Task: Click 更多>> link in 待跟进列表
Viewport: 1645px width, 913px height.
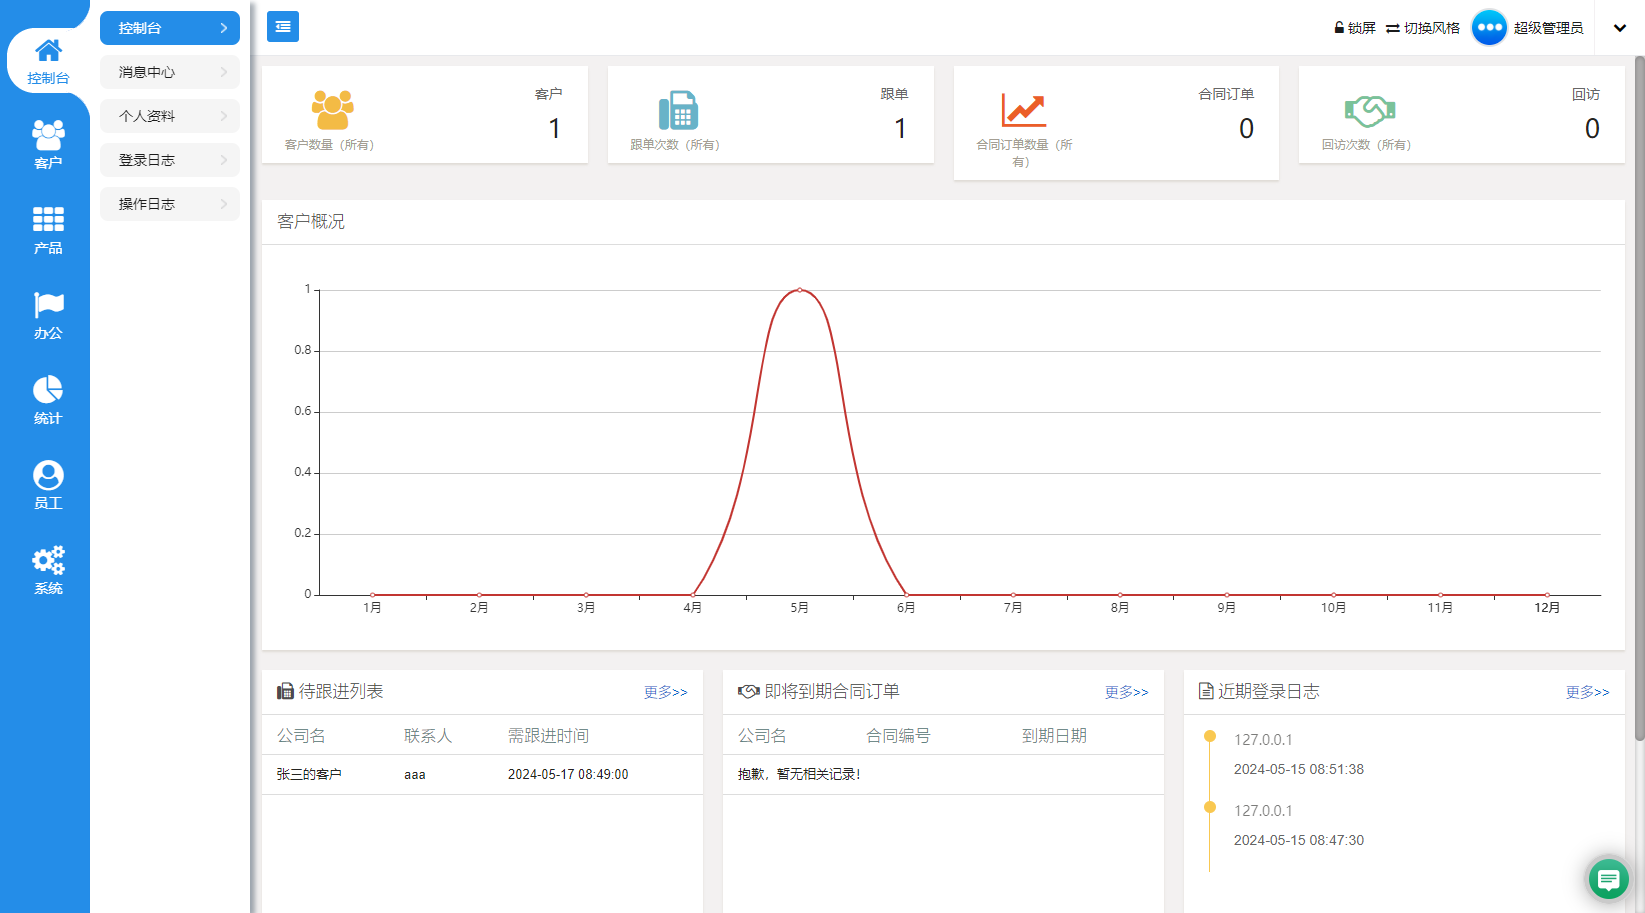Action: point(665,692)
